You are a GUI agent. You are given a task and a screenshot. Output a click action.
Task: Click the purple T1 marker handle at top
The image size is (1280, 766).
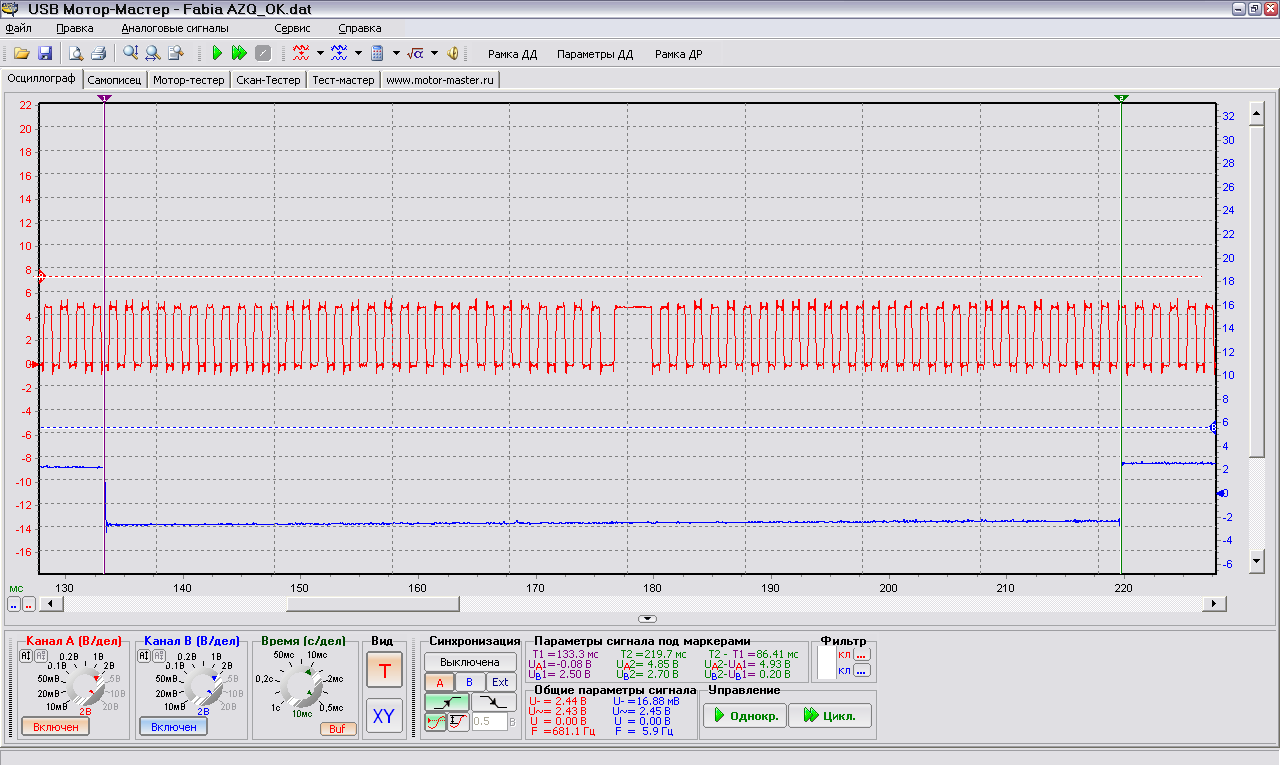[x=105, y=98]
